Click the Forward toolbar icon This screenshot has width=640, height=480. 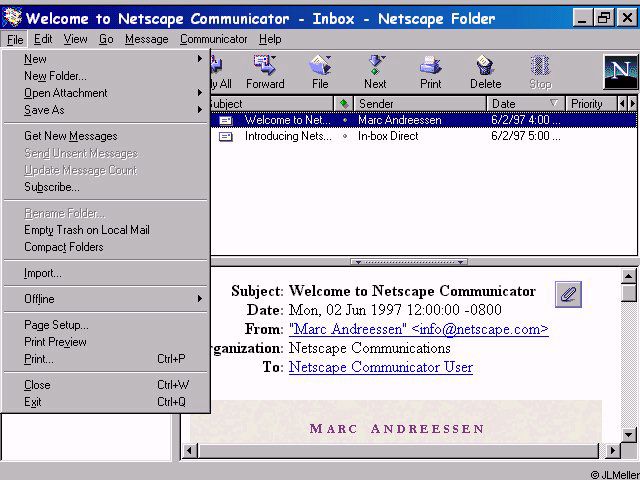(x=264, y=65)
